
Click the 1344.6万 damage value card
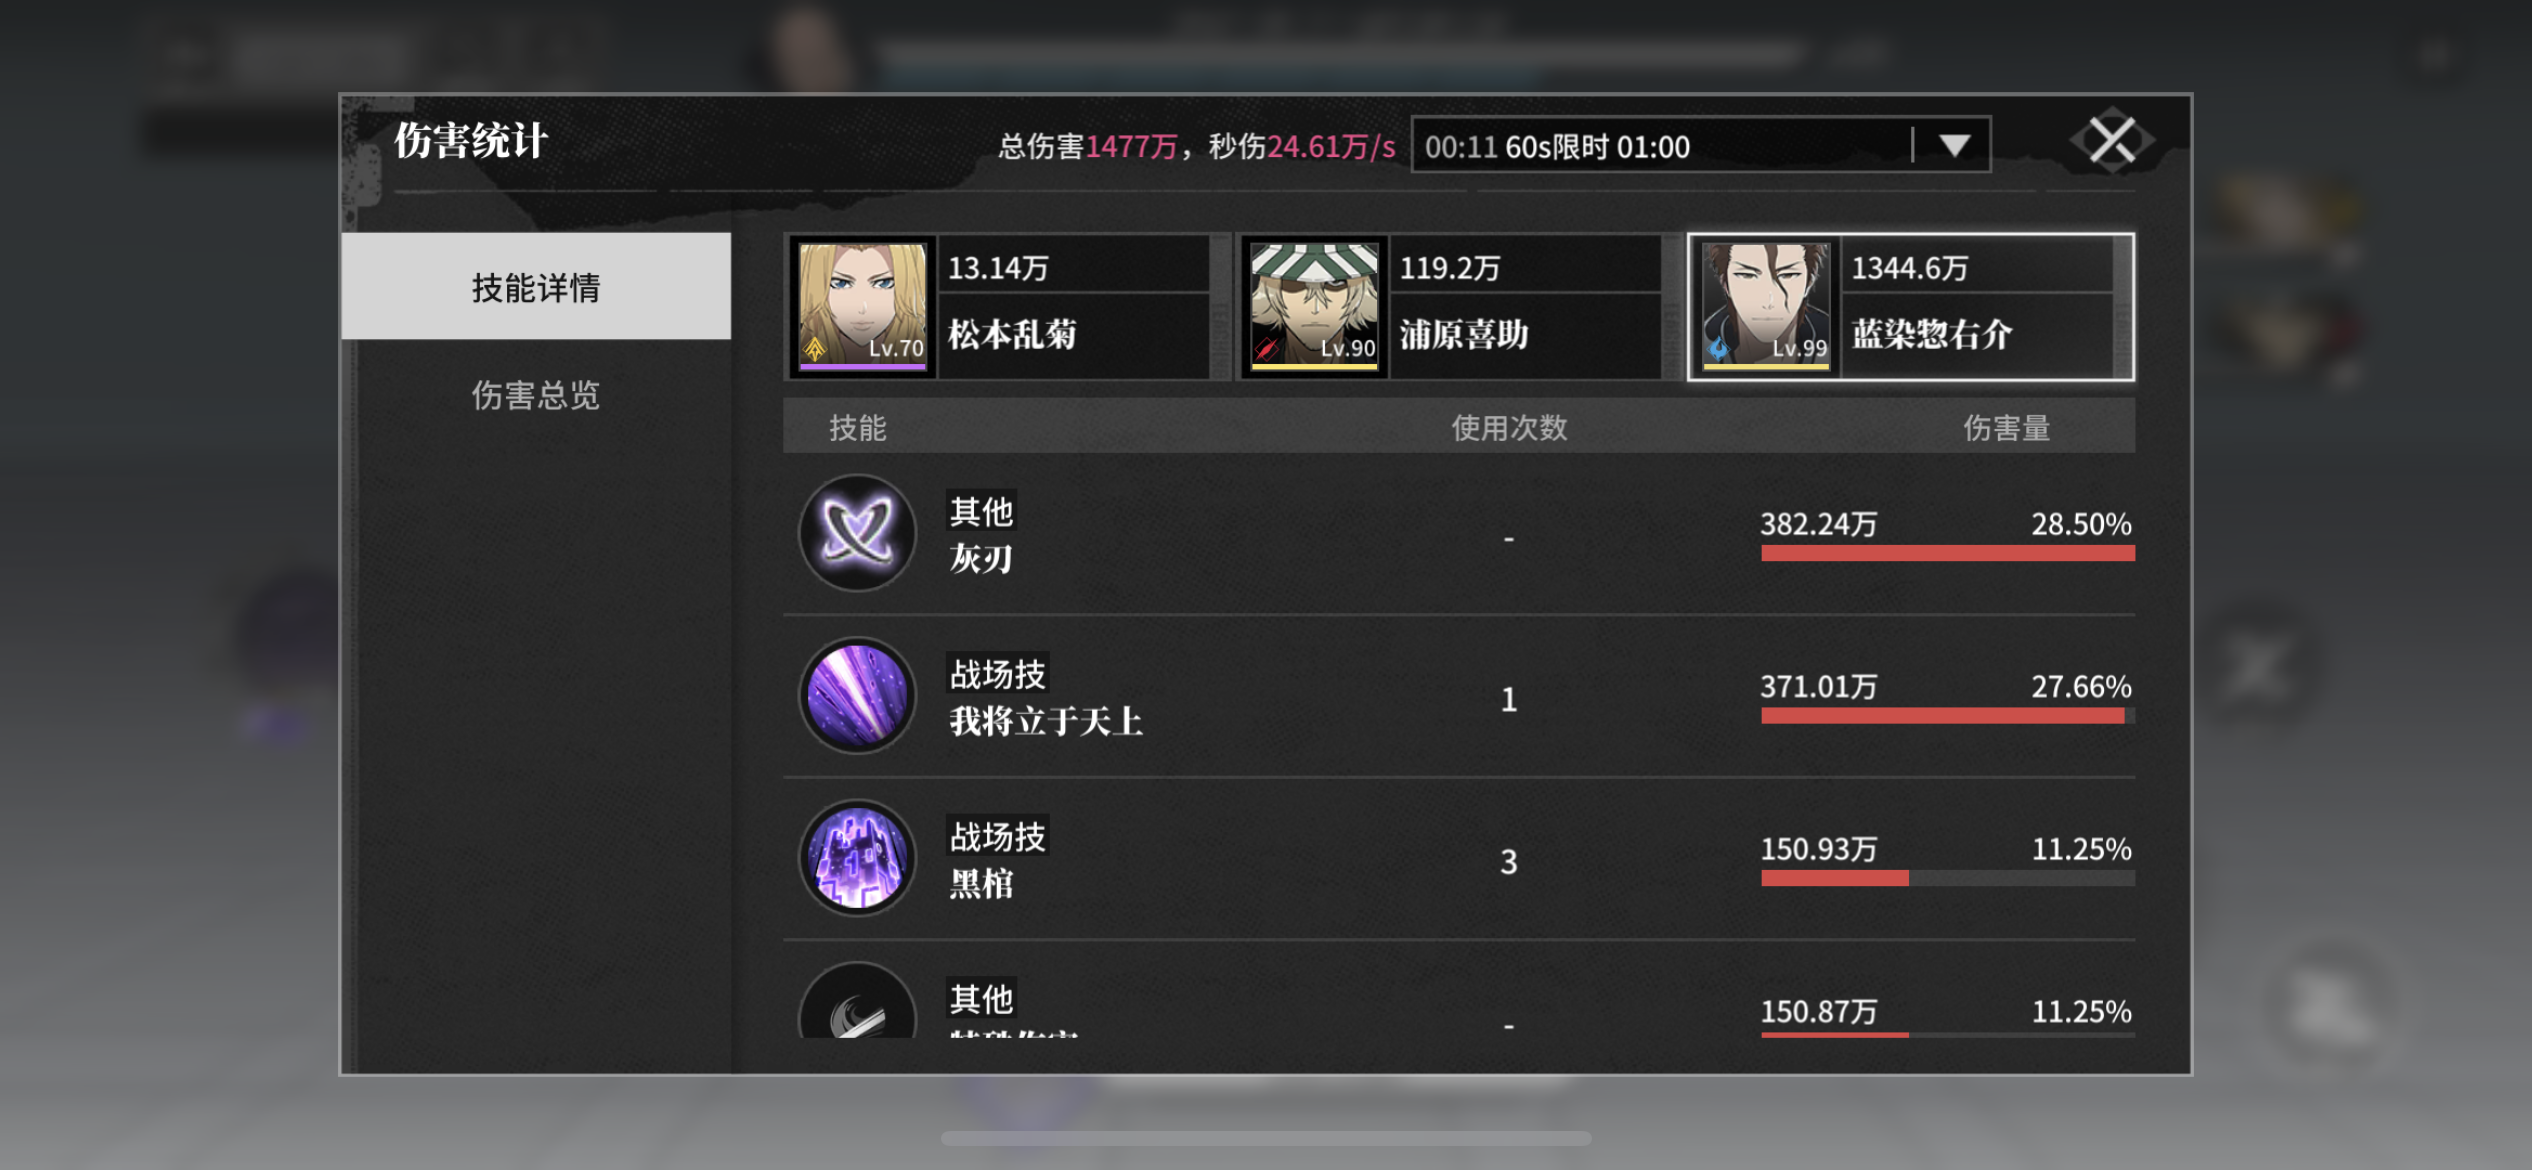click(x=1909, y=268)
